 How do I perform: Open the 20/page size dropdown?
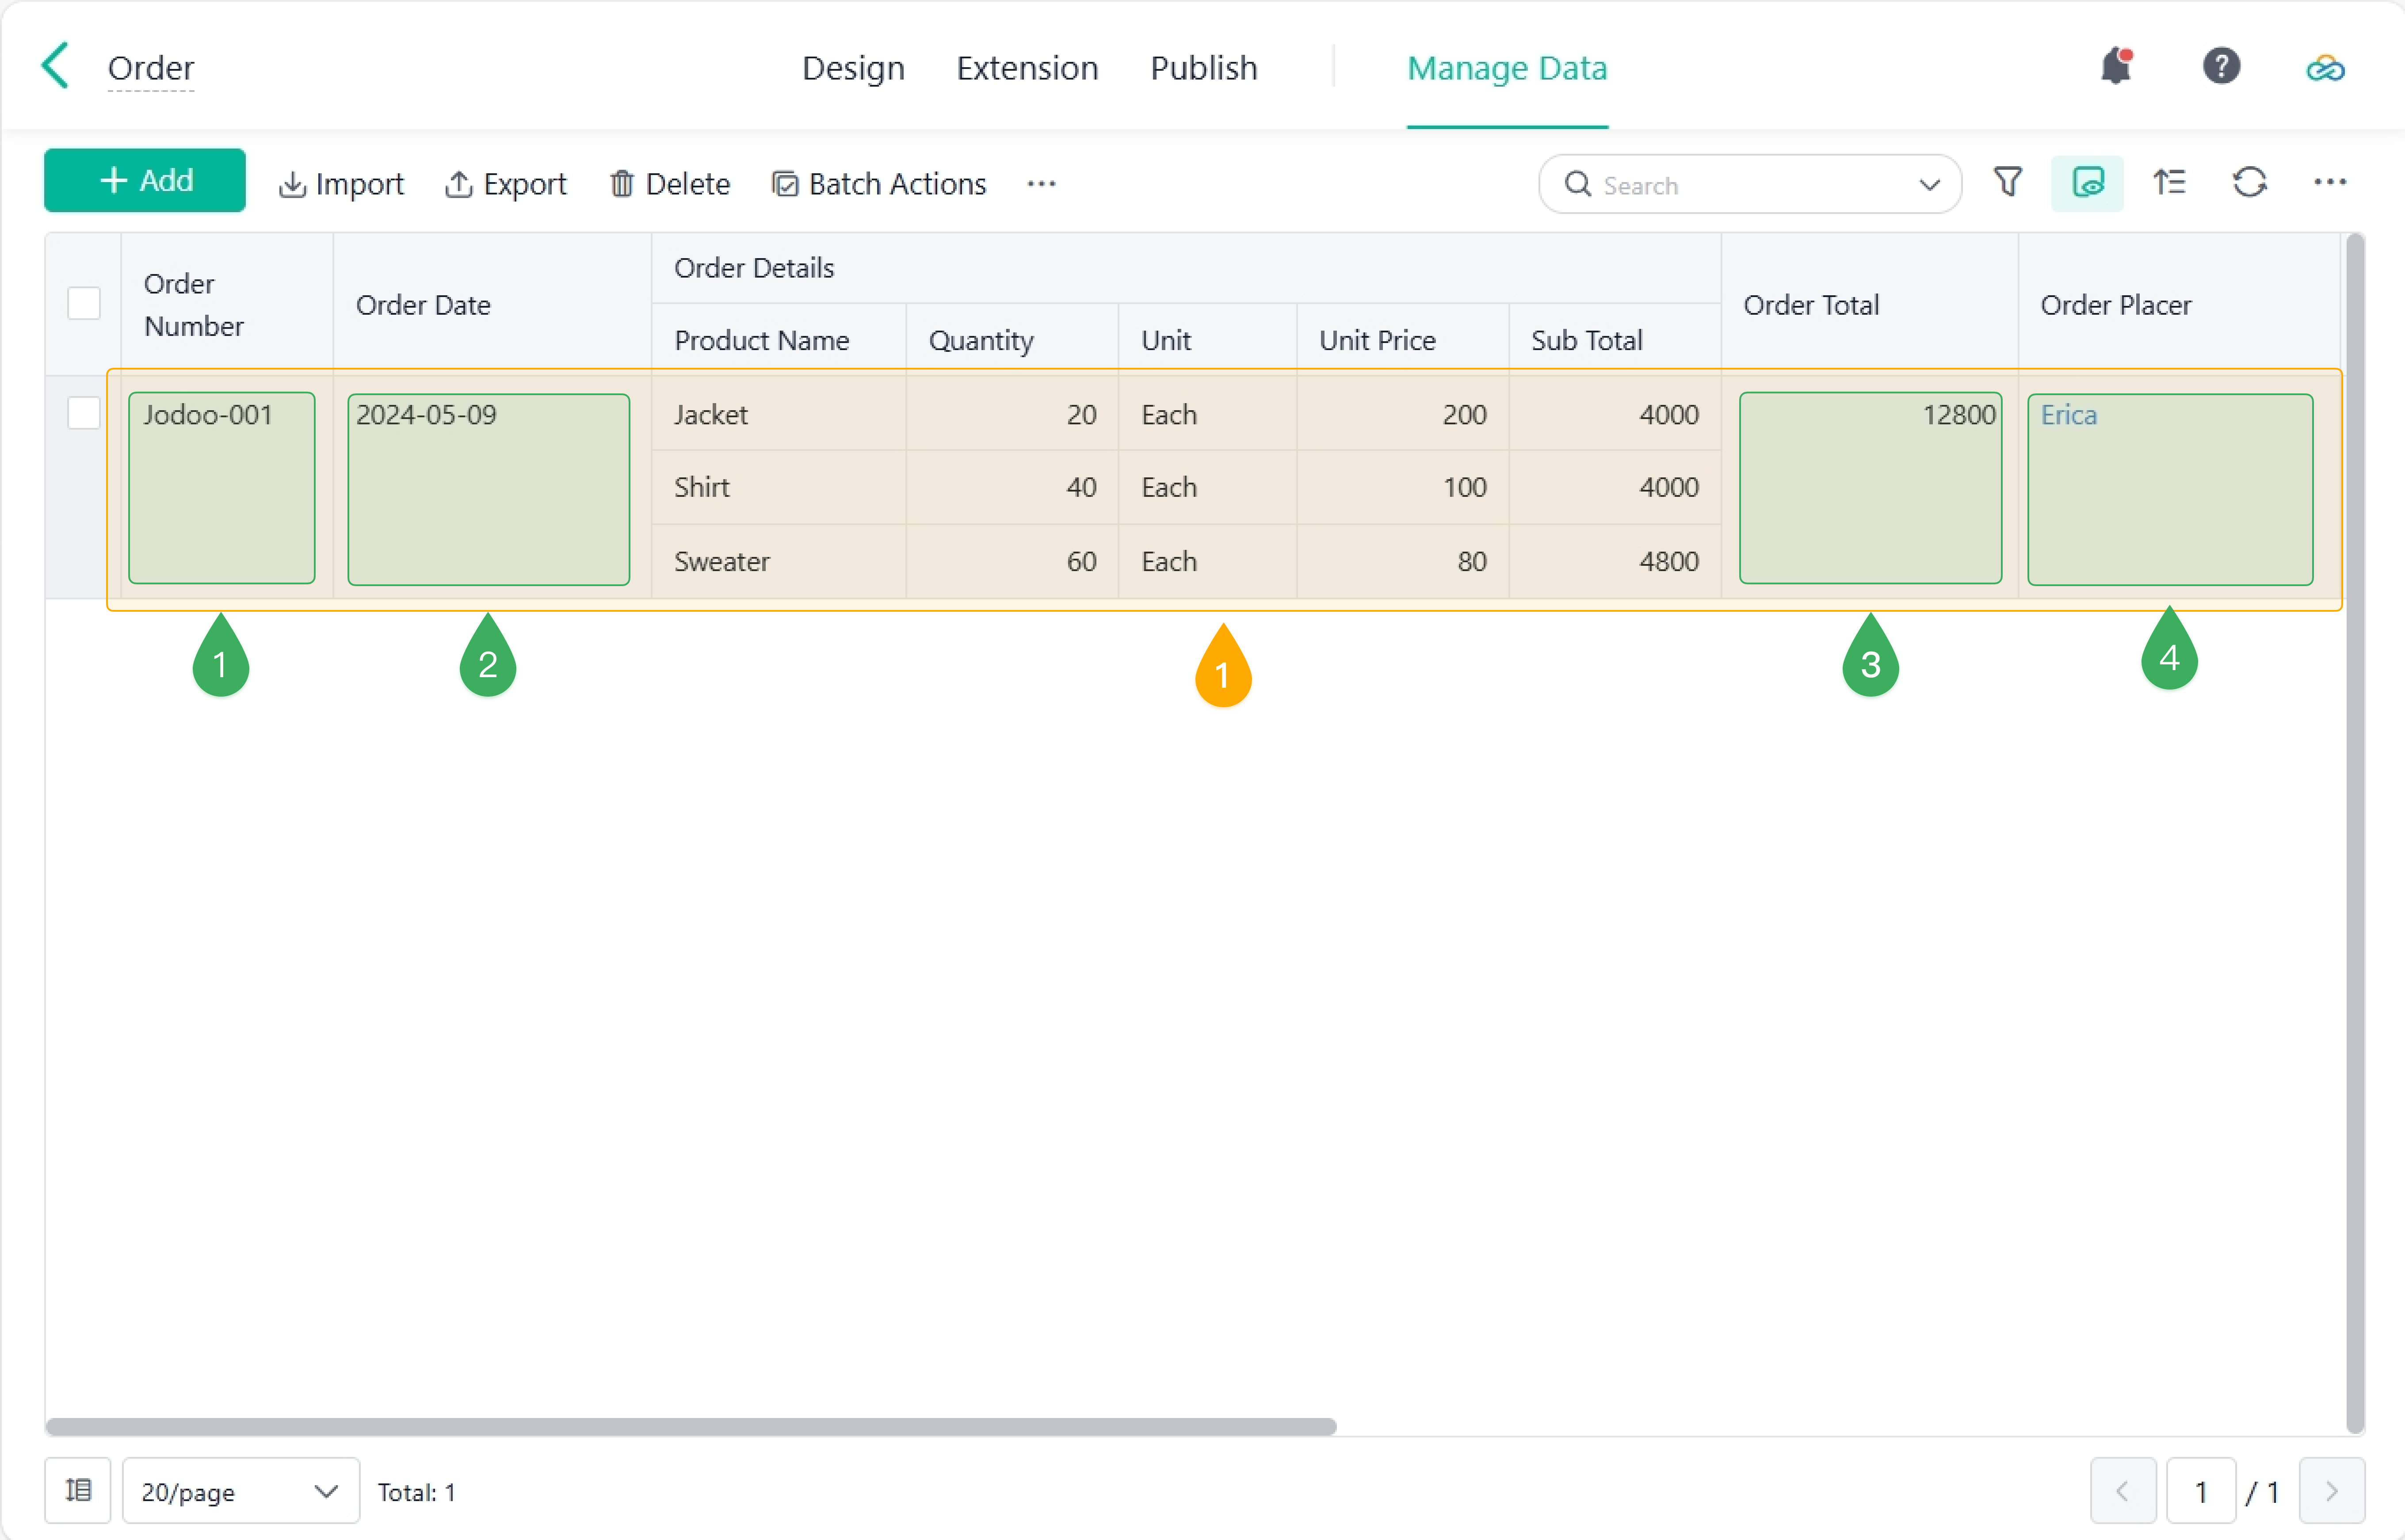click(x=240, y=1491)
